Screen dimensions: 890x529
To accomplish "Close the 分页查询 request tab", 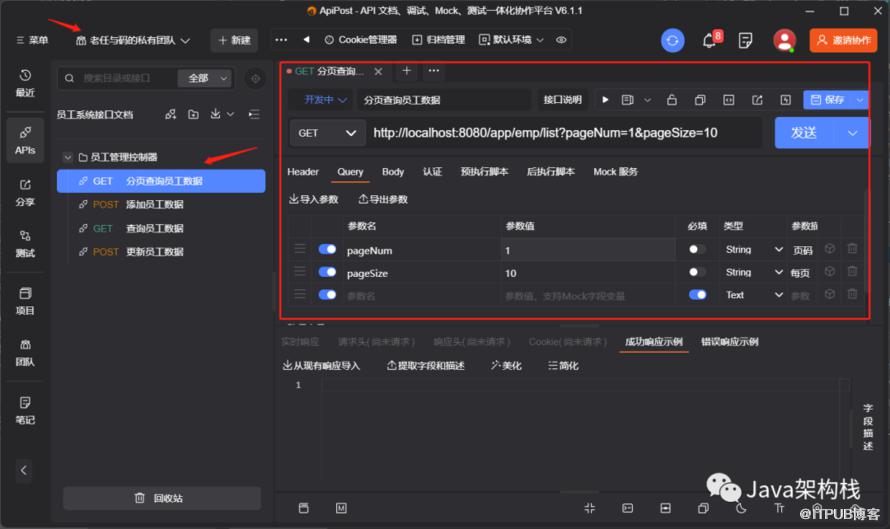I will coord(378,71).
